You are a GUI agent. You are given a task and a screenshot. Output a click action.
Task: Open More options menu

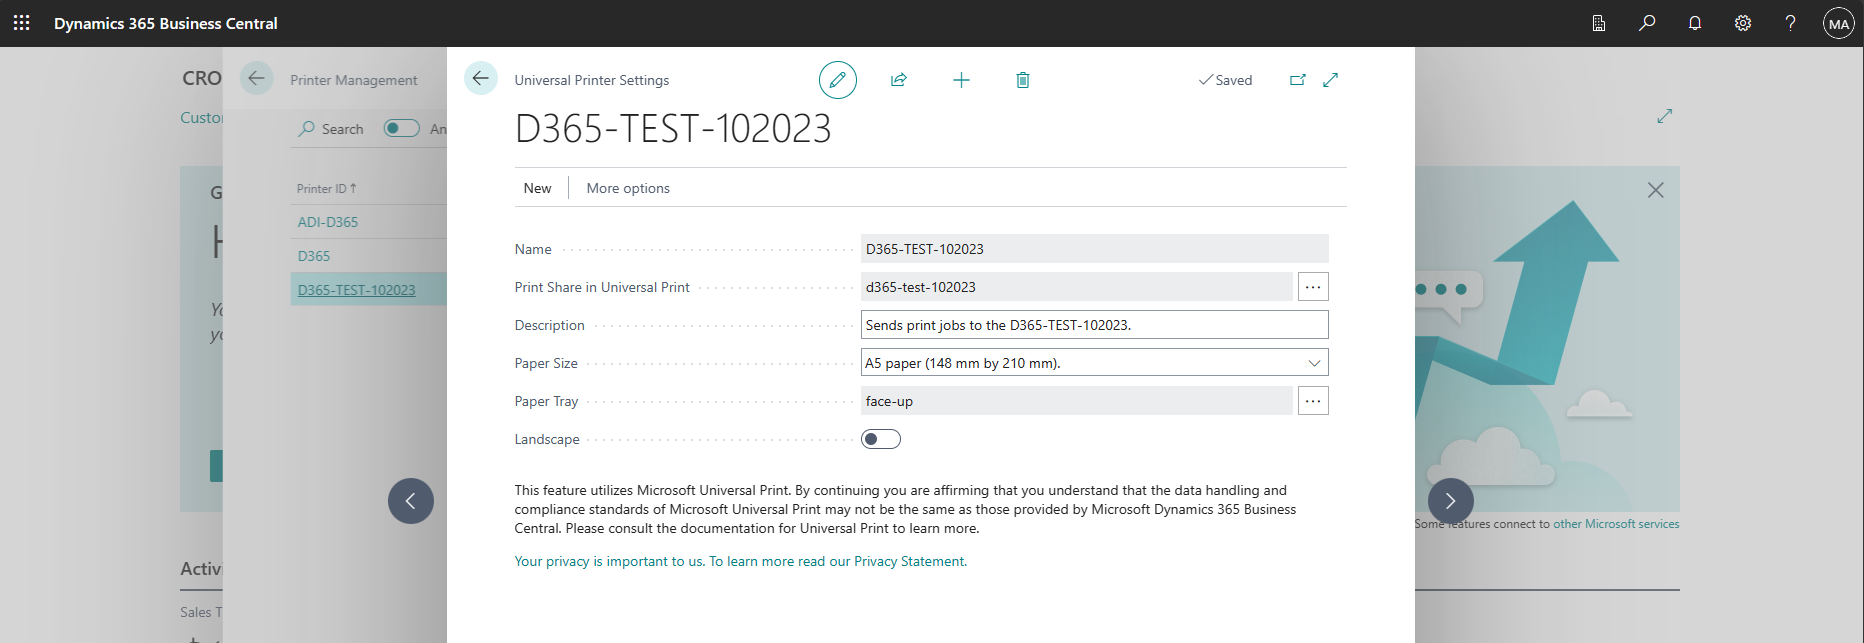coord(628,188)
